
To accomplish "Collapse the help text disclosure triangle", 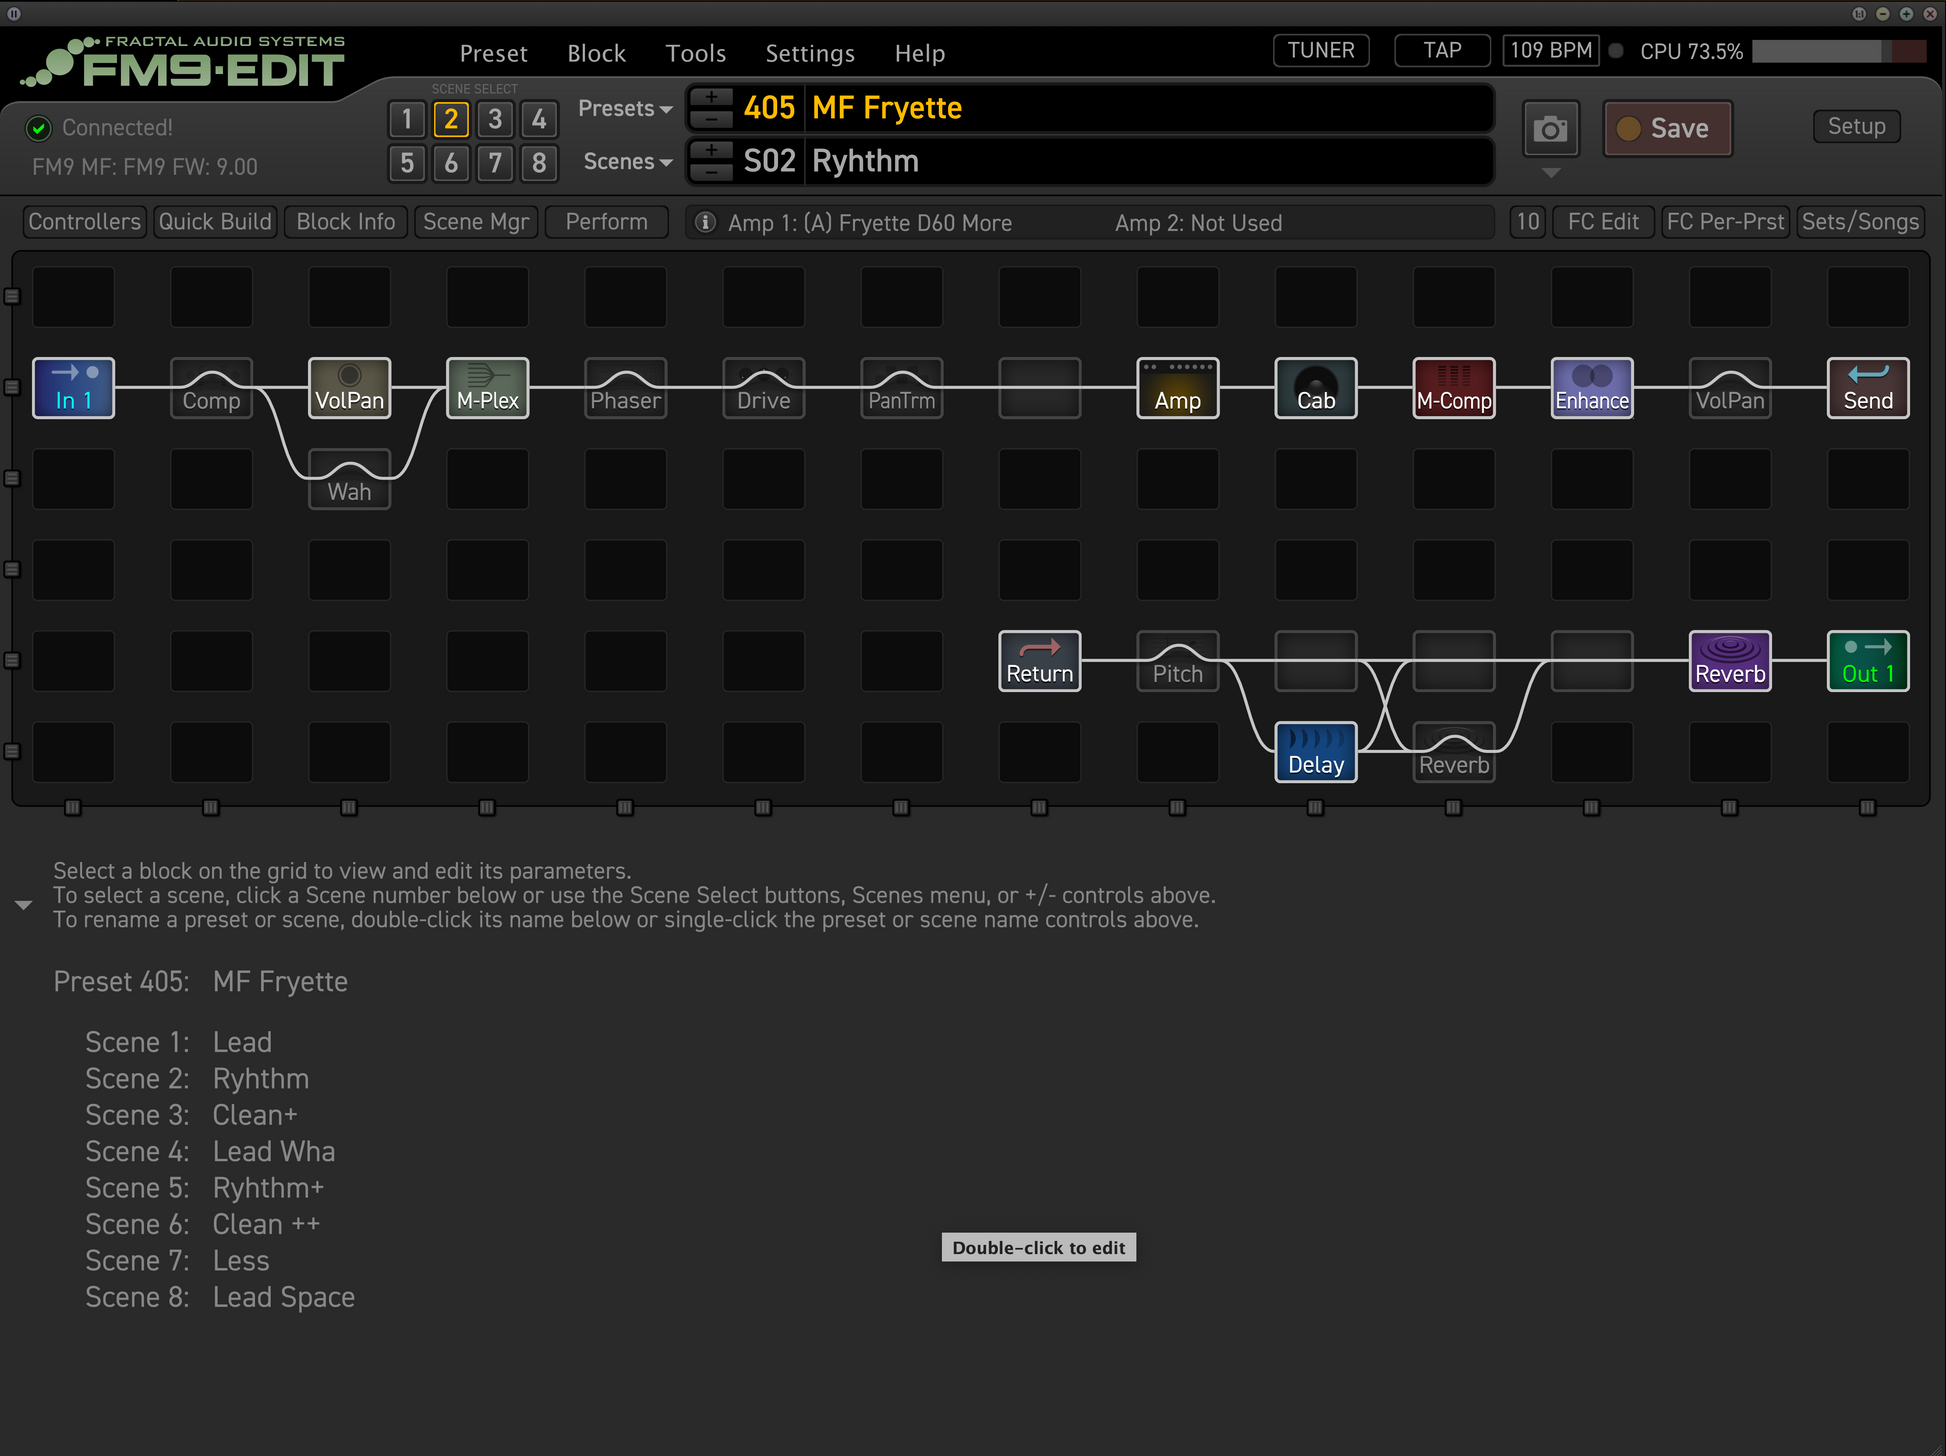I will pyautogui.click(x=24, y=905).
